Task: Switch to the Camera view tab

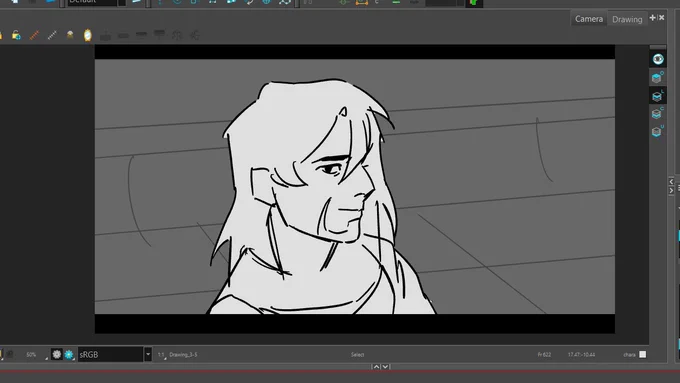Action: 588,19
